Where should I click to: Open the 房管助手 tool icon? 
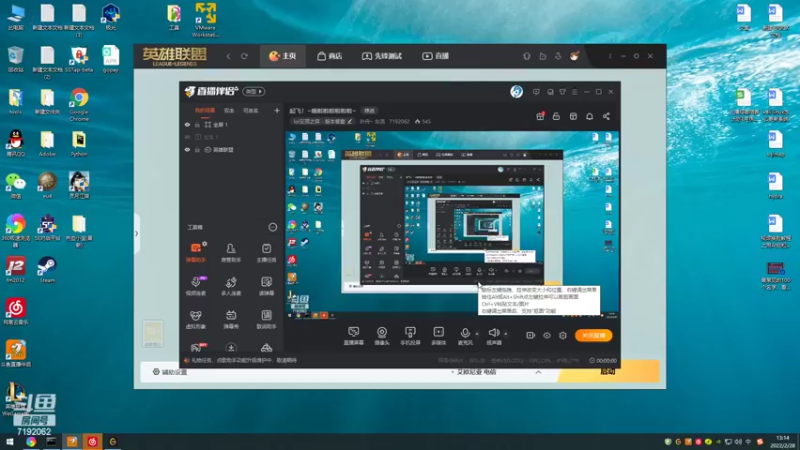231,253
